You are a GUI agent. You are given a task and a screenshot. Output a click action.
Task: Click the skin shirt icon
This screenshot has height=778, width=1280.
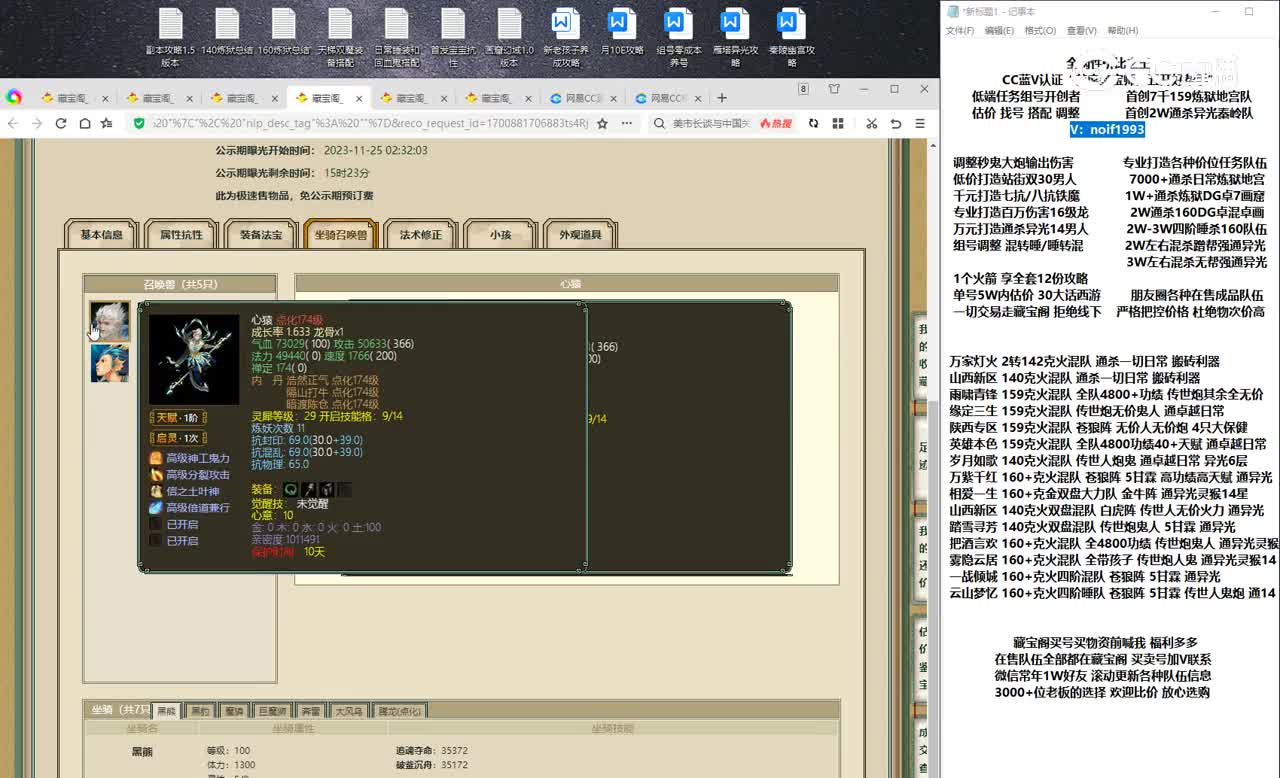tap(834, 89)
